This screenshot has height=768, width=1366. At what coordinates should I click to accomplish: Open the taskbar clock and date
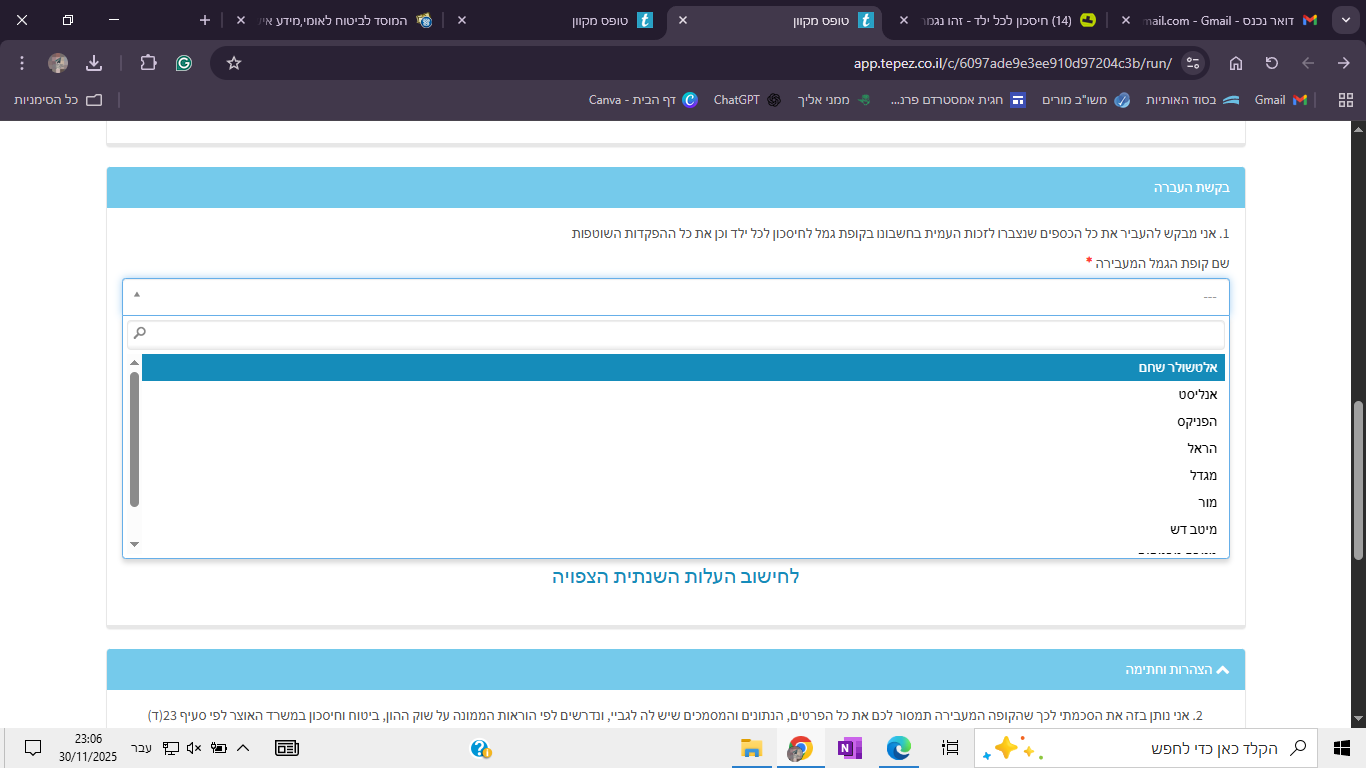pos(88,748)
